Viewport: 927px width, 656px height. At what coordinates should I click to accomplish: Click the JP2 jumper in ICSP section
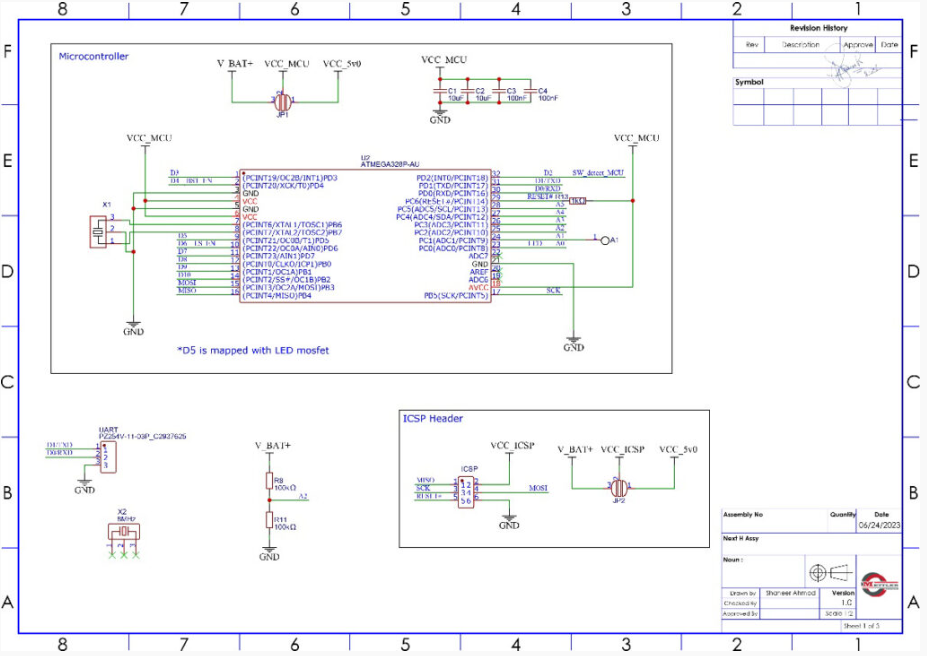pyautogui.click(x=619, y=486)
